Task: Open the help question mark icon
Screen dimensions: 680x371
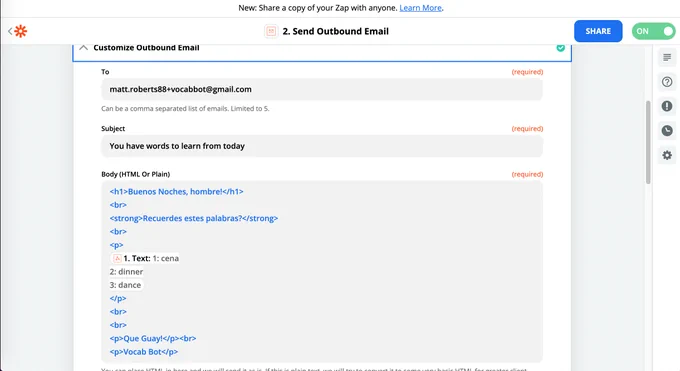Action: tap(667, 82)
